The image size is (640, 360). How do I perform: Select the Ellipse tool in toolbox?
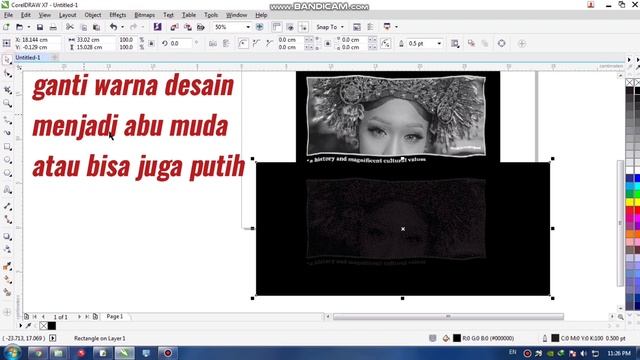coord(7,160)
